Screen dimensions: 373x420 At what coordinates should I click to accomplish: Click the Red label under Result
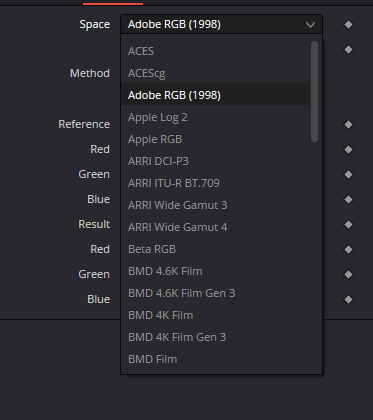(100, 249)
